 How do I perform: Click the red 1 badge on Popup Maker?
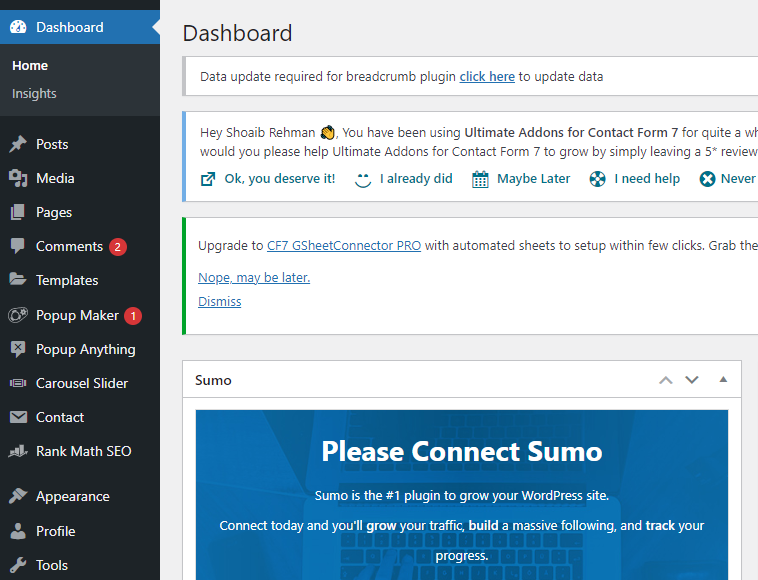(x=133, y=316)
